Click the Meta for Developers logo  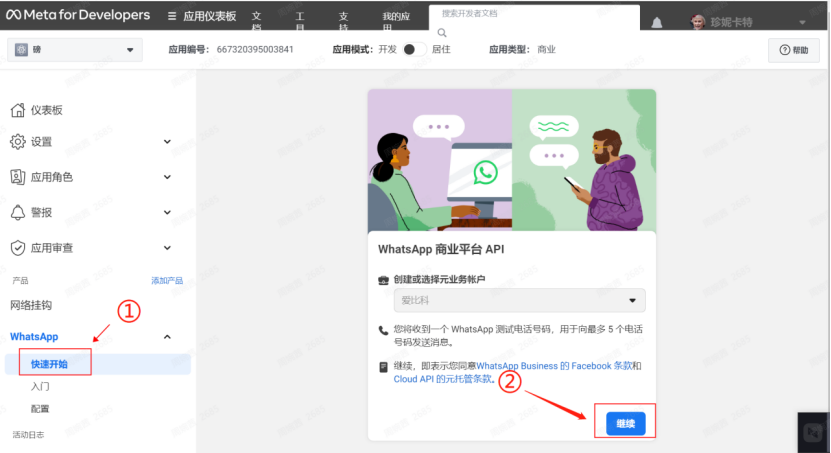pos(78,15)
